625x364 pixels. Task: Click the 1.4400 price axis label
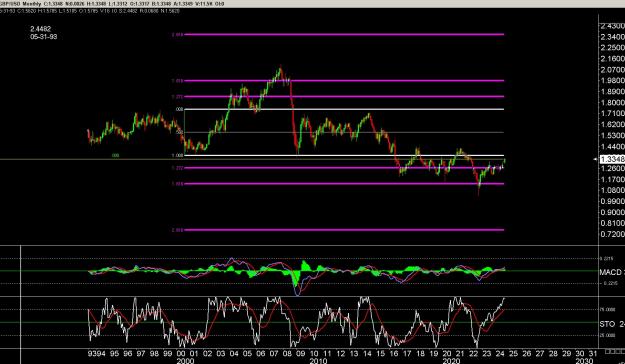(x=613, y=146)
